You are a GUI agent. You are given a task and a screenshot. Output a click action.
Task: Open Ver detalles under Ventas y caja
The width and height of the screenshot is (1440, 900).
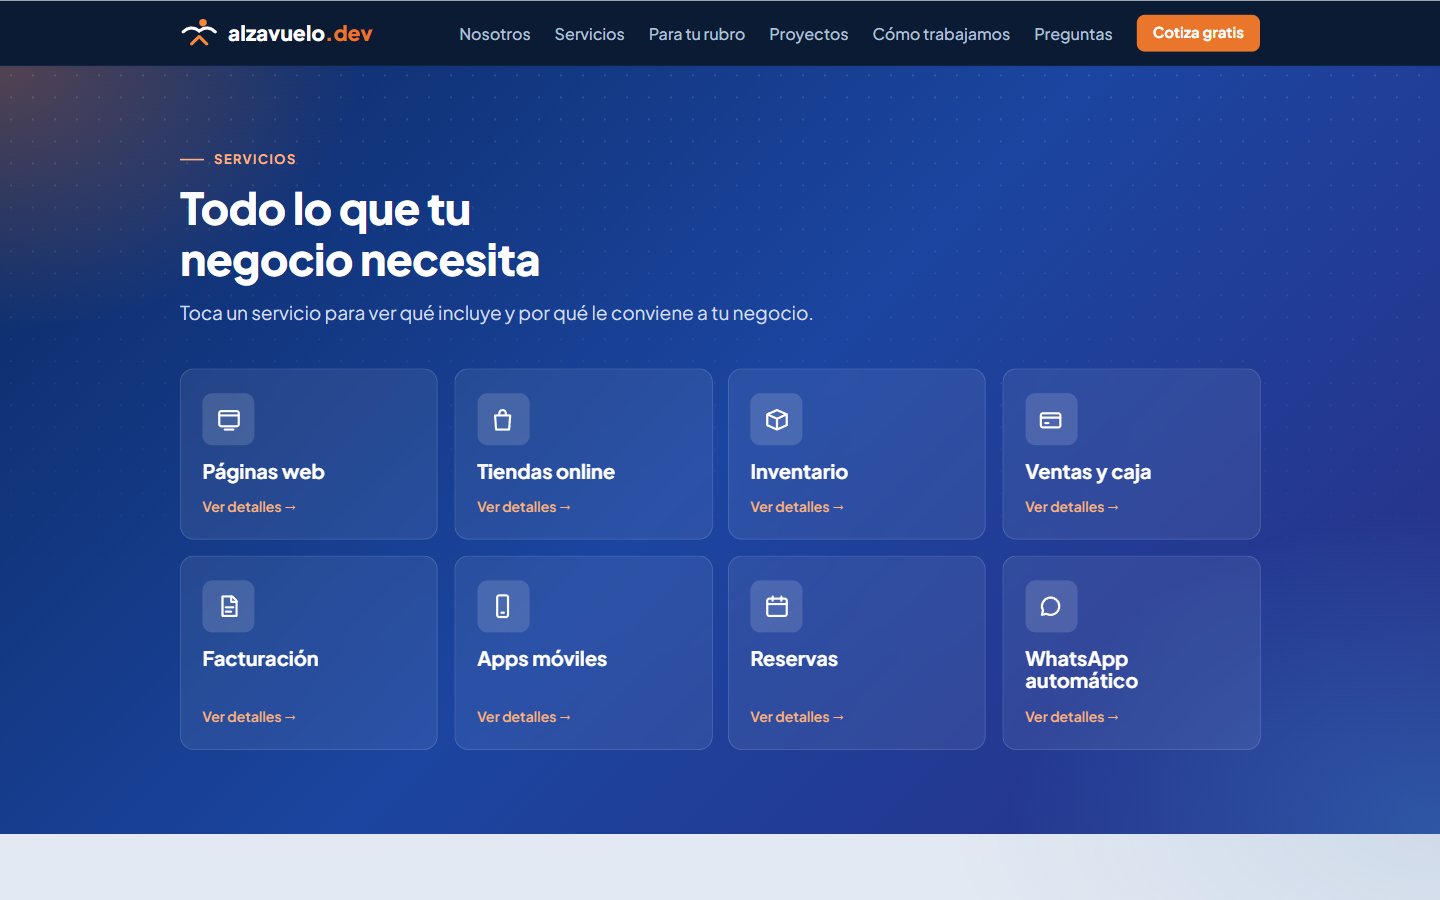[x=1072, y=507]
